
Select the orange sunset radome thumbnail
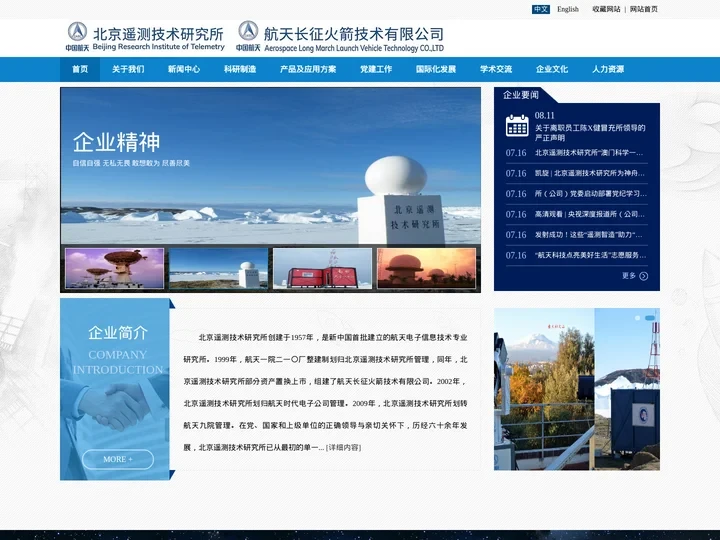(x=427, y=269)
